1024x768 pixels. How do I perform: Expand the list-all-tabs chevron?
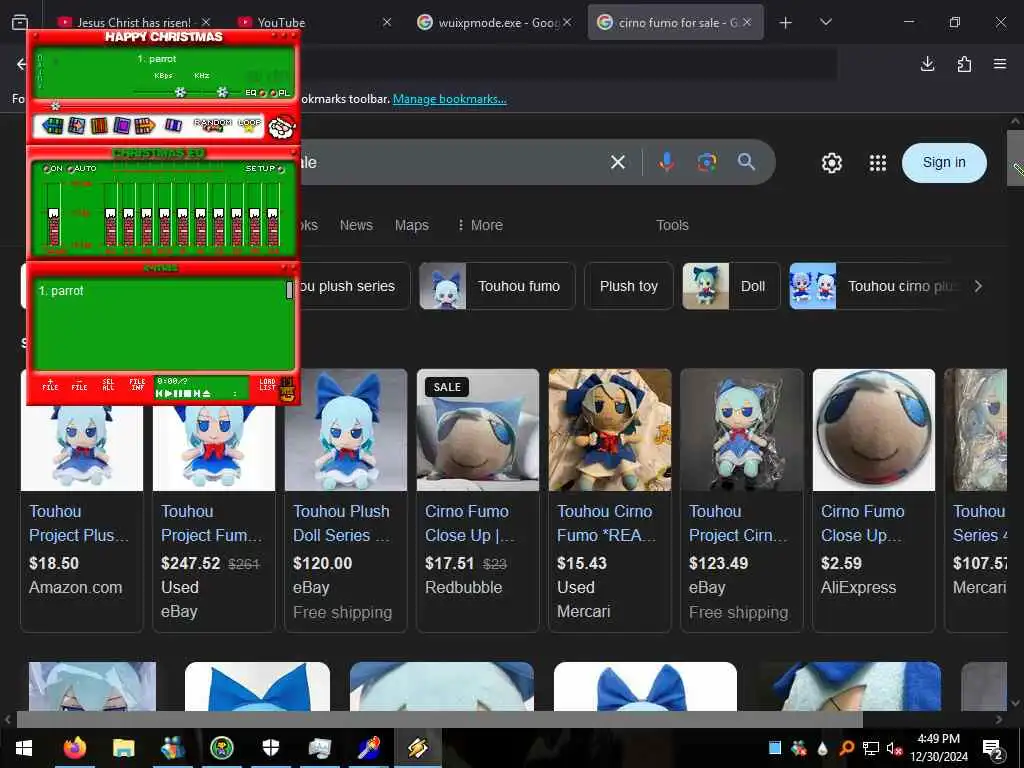(x=825, y=22)
